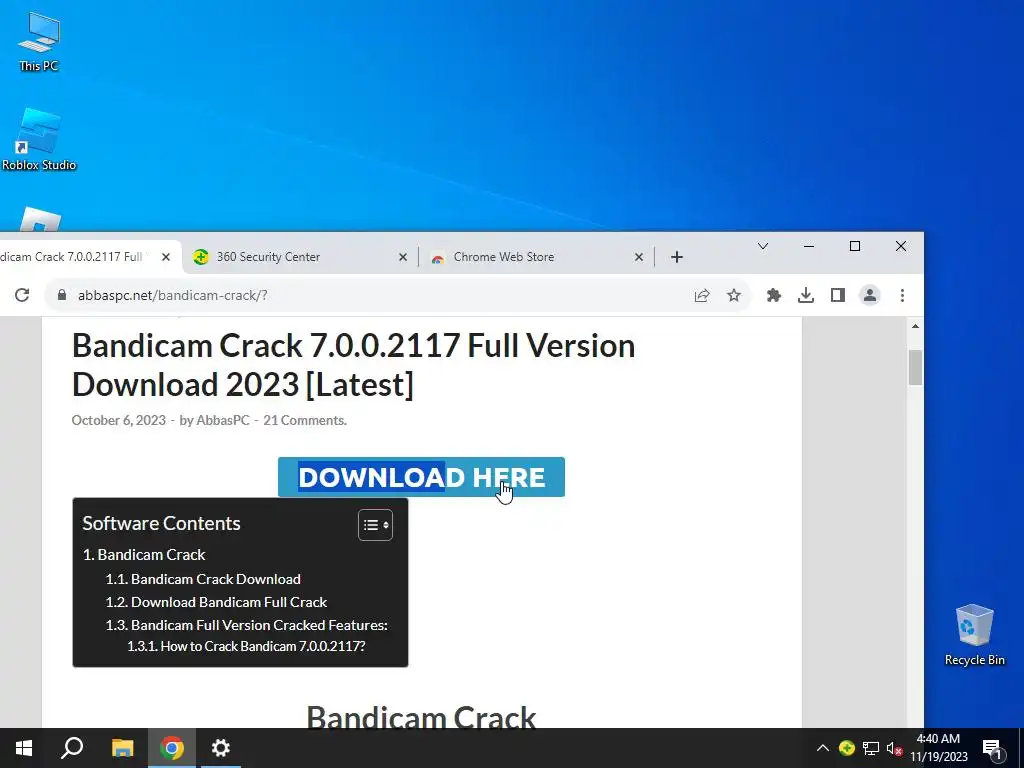
Task: Share this page via the share icon
Action: [x=701, y=295]
